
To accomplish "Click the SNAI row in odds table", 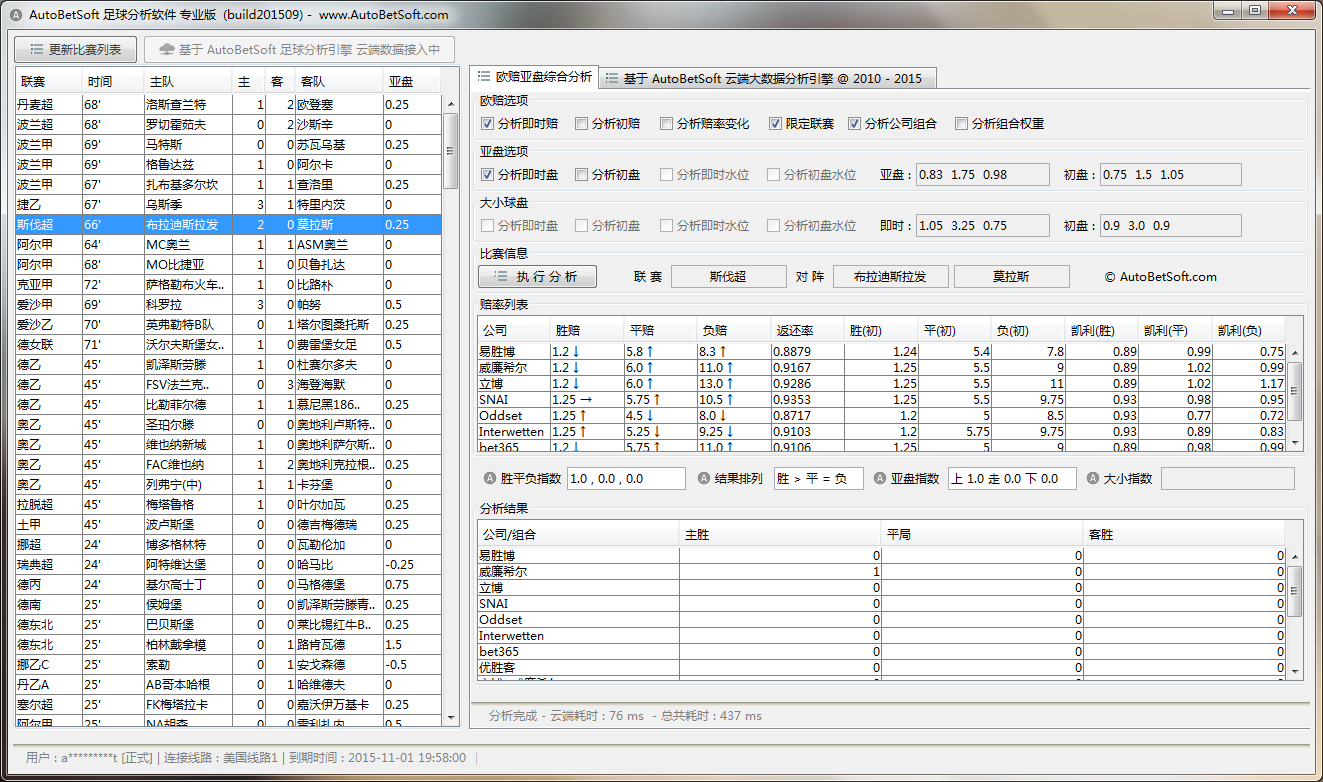I will (882, 399).
